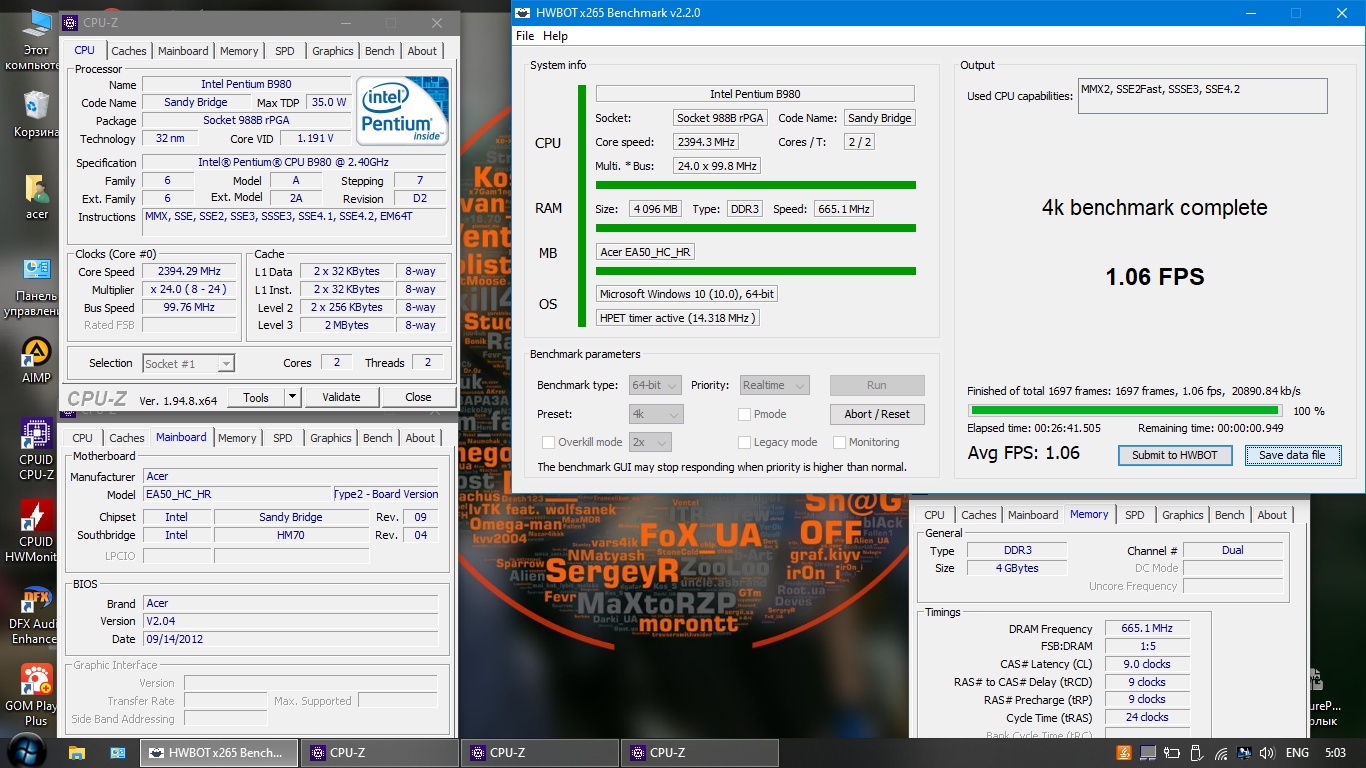Image resolution: width=1366 pixels, height=768 pixels.
Task: Click the Acer EA50_HC_HR motherboard field in HWBOT
Action: 645,252
